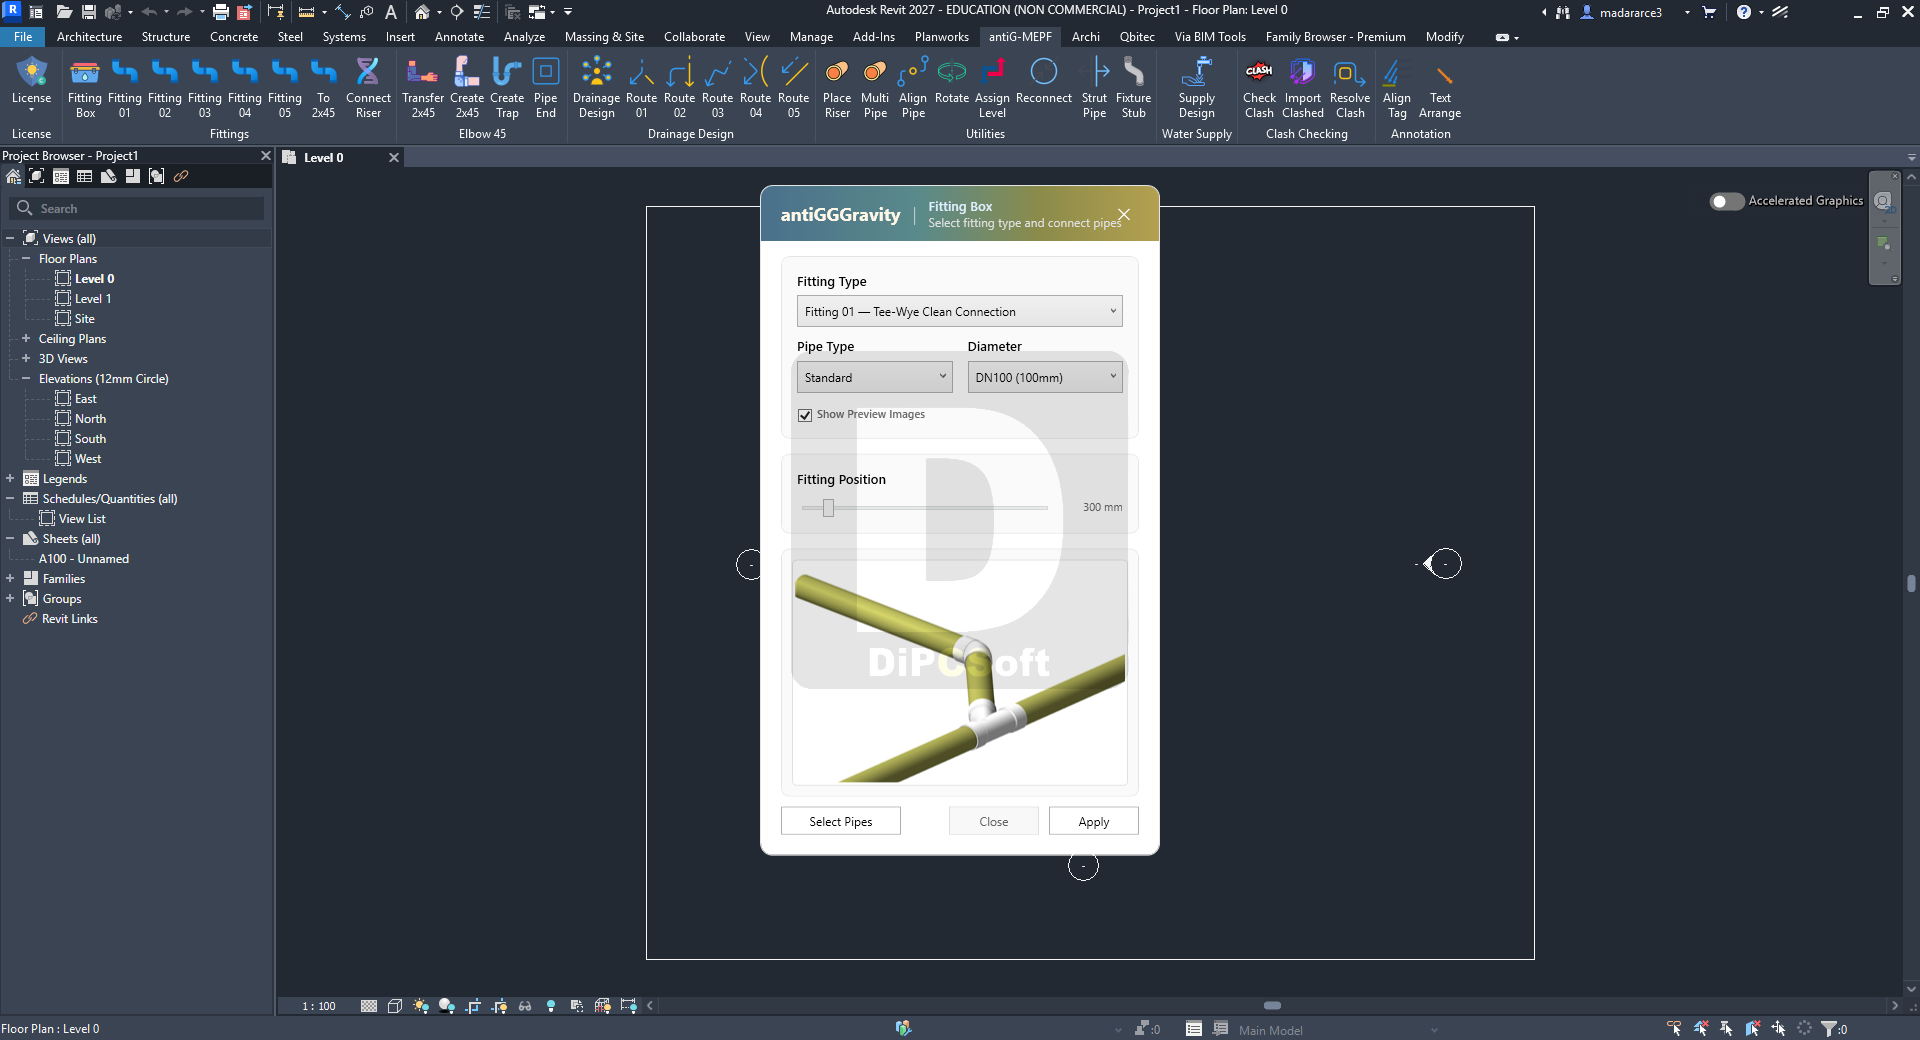Open the Architecture ribbon tab
The image size is (1920, 1040).
coord(89,37)
